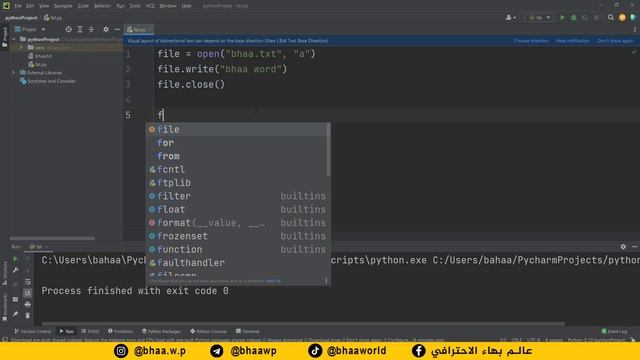
Task: Open Project panel gear options
Action: [106, 29]
